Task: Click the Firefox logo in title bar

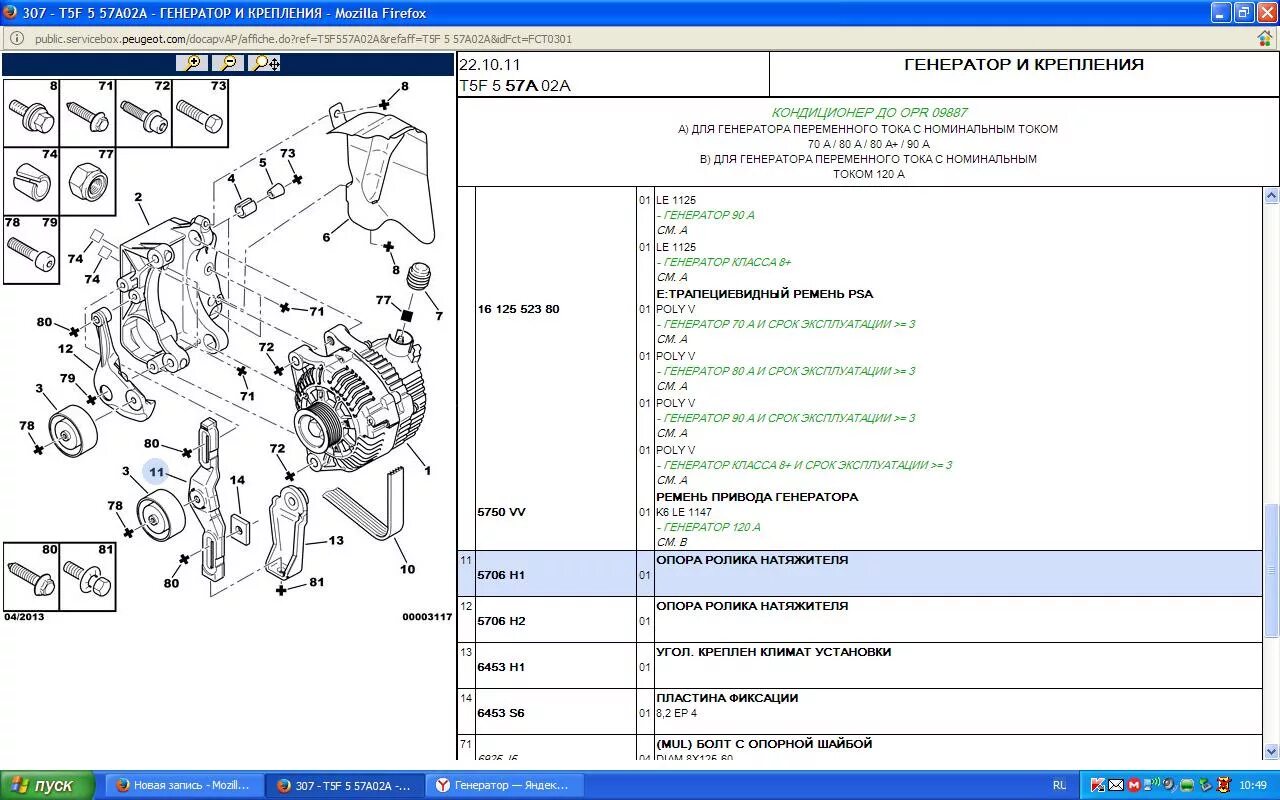Action: 10,13
